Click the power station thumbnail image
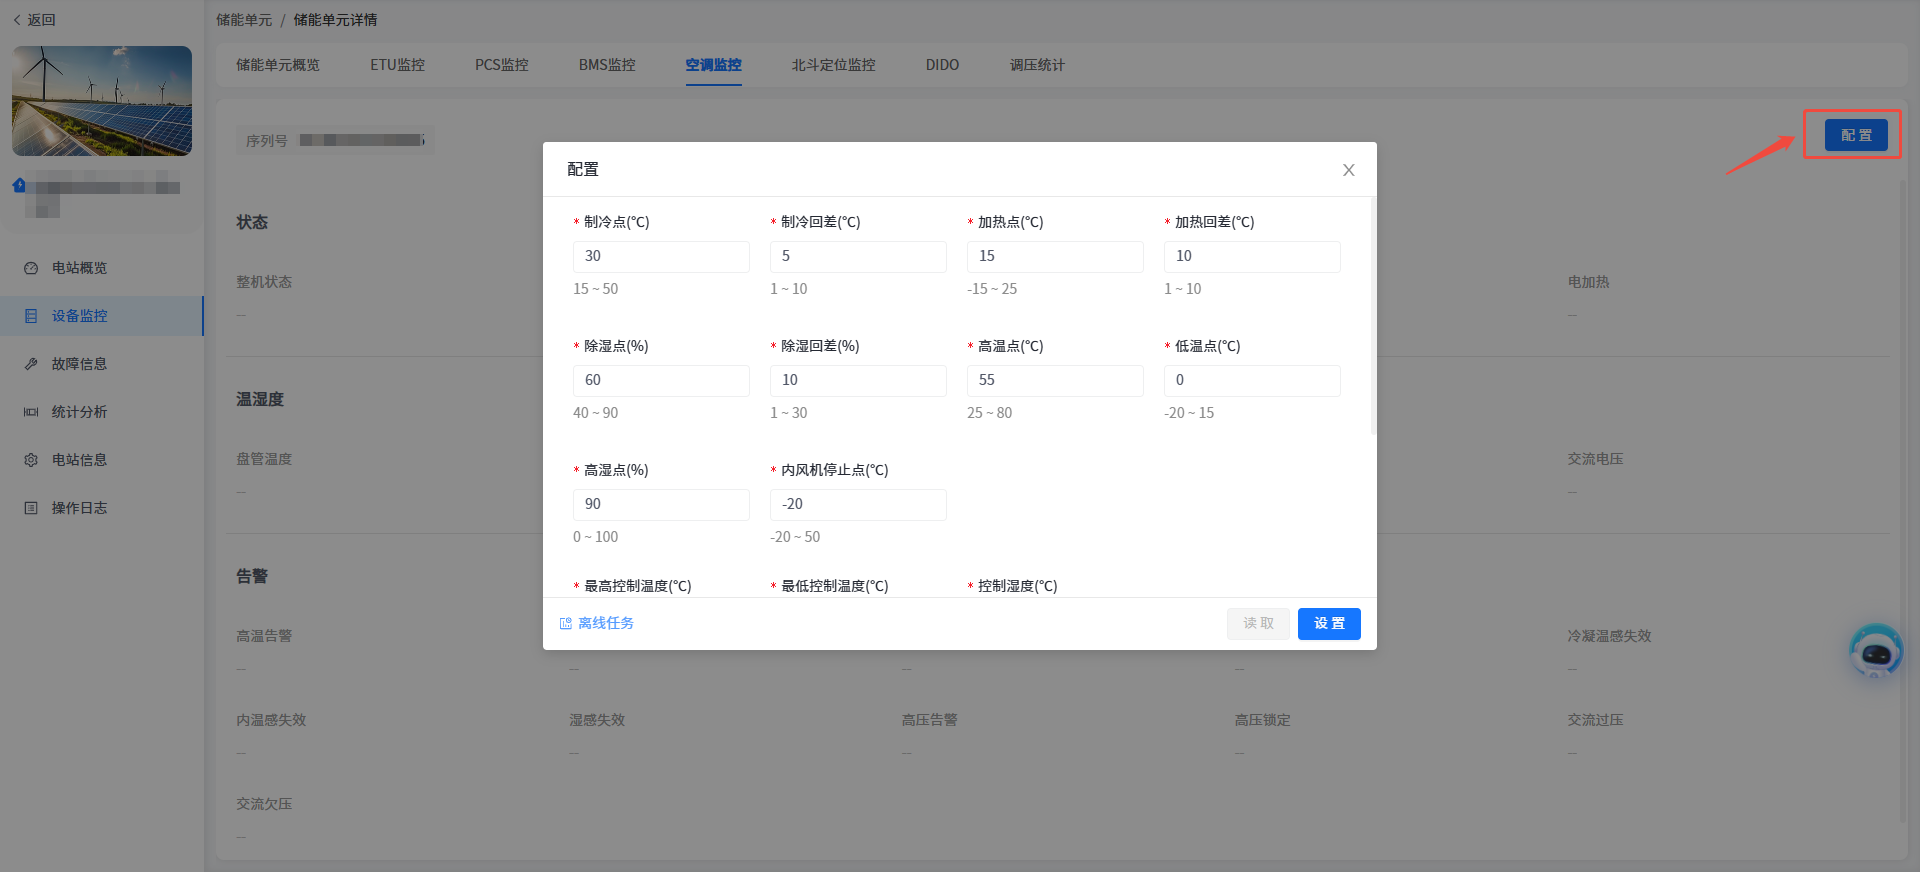The height and width of the screenshot is (872, 1920). point(102,101)
